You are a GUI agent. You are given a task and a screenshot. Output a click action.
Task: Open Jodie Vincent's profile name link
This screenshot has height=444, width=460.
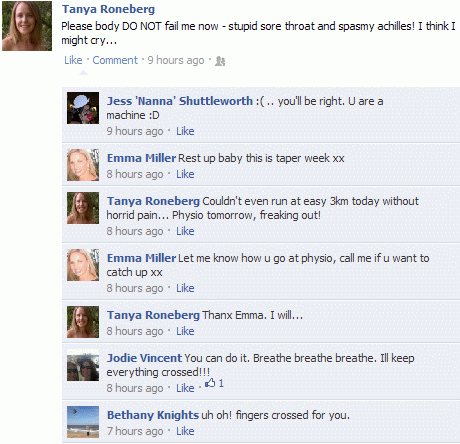click(x=144, y=358)
